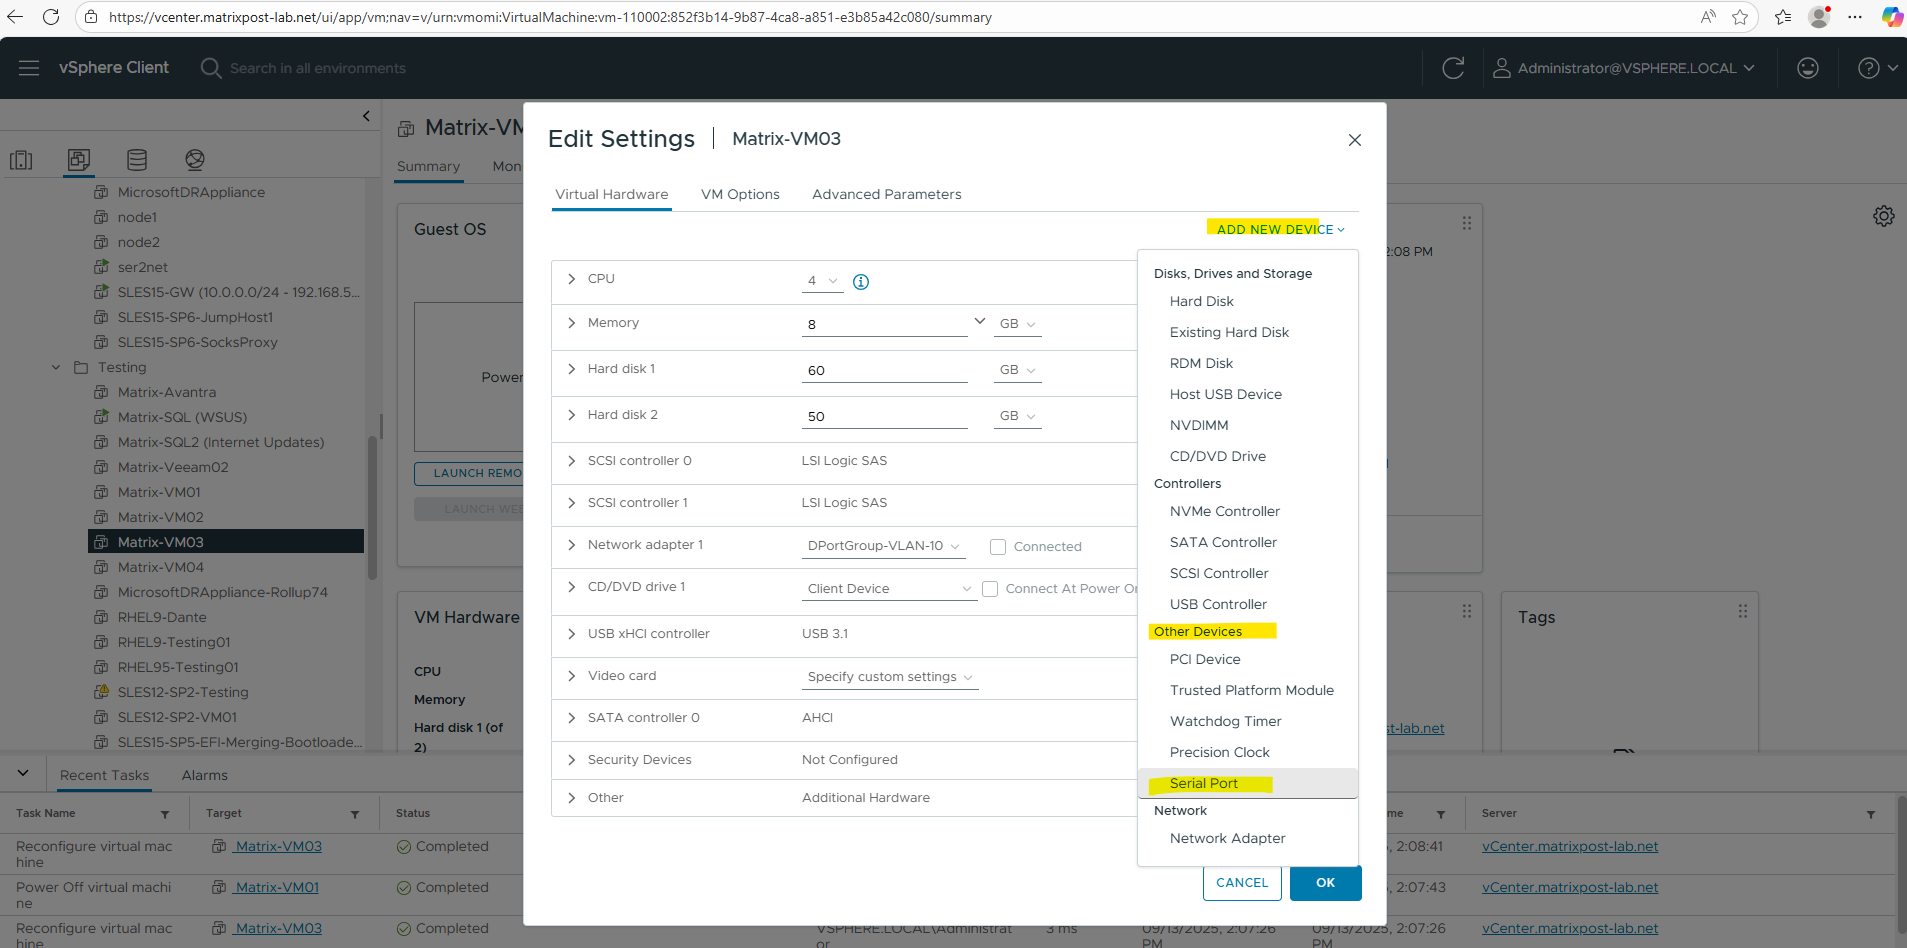Filter the Target column
This screenshot has width=1907, height=948.
355,815
